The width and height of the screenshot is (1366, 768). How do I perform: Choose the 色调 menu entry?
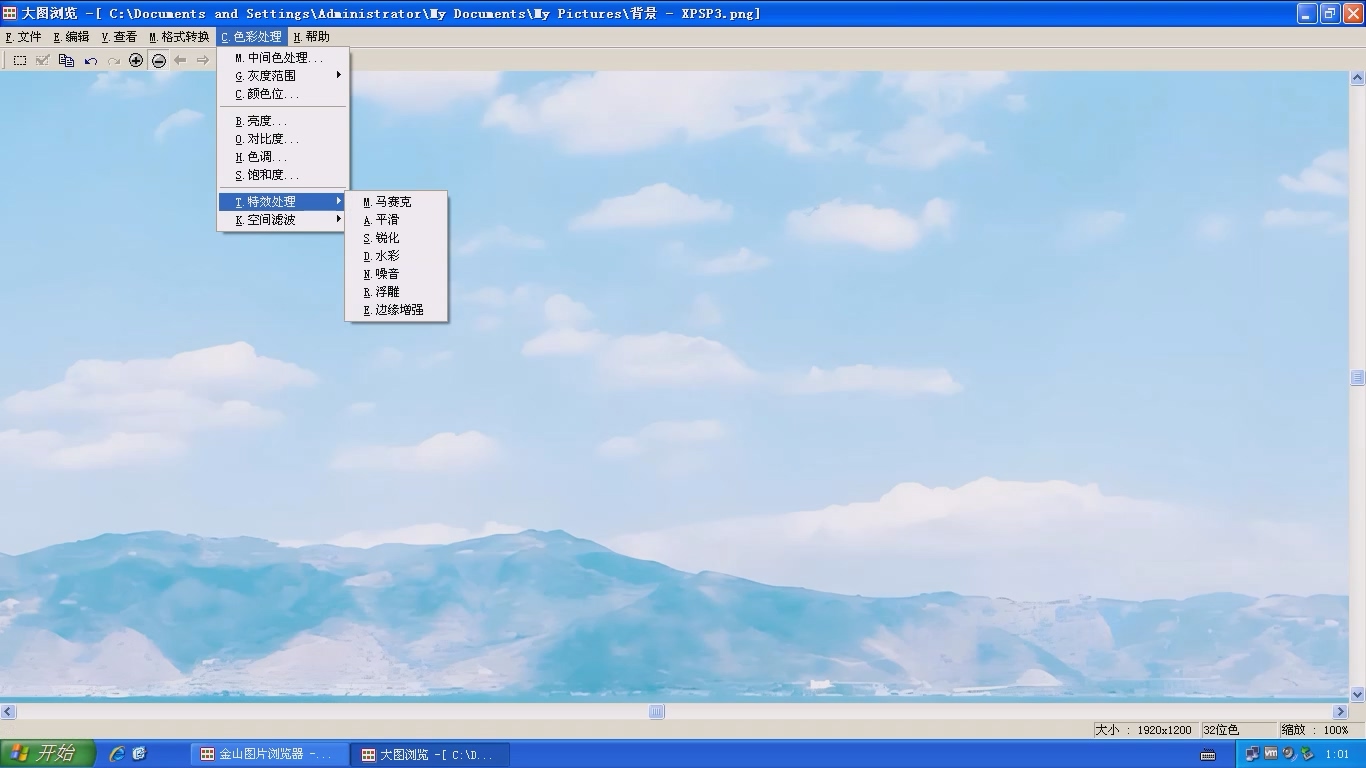click(283, 157)
